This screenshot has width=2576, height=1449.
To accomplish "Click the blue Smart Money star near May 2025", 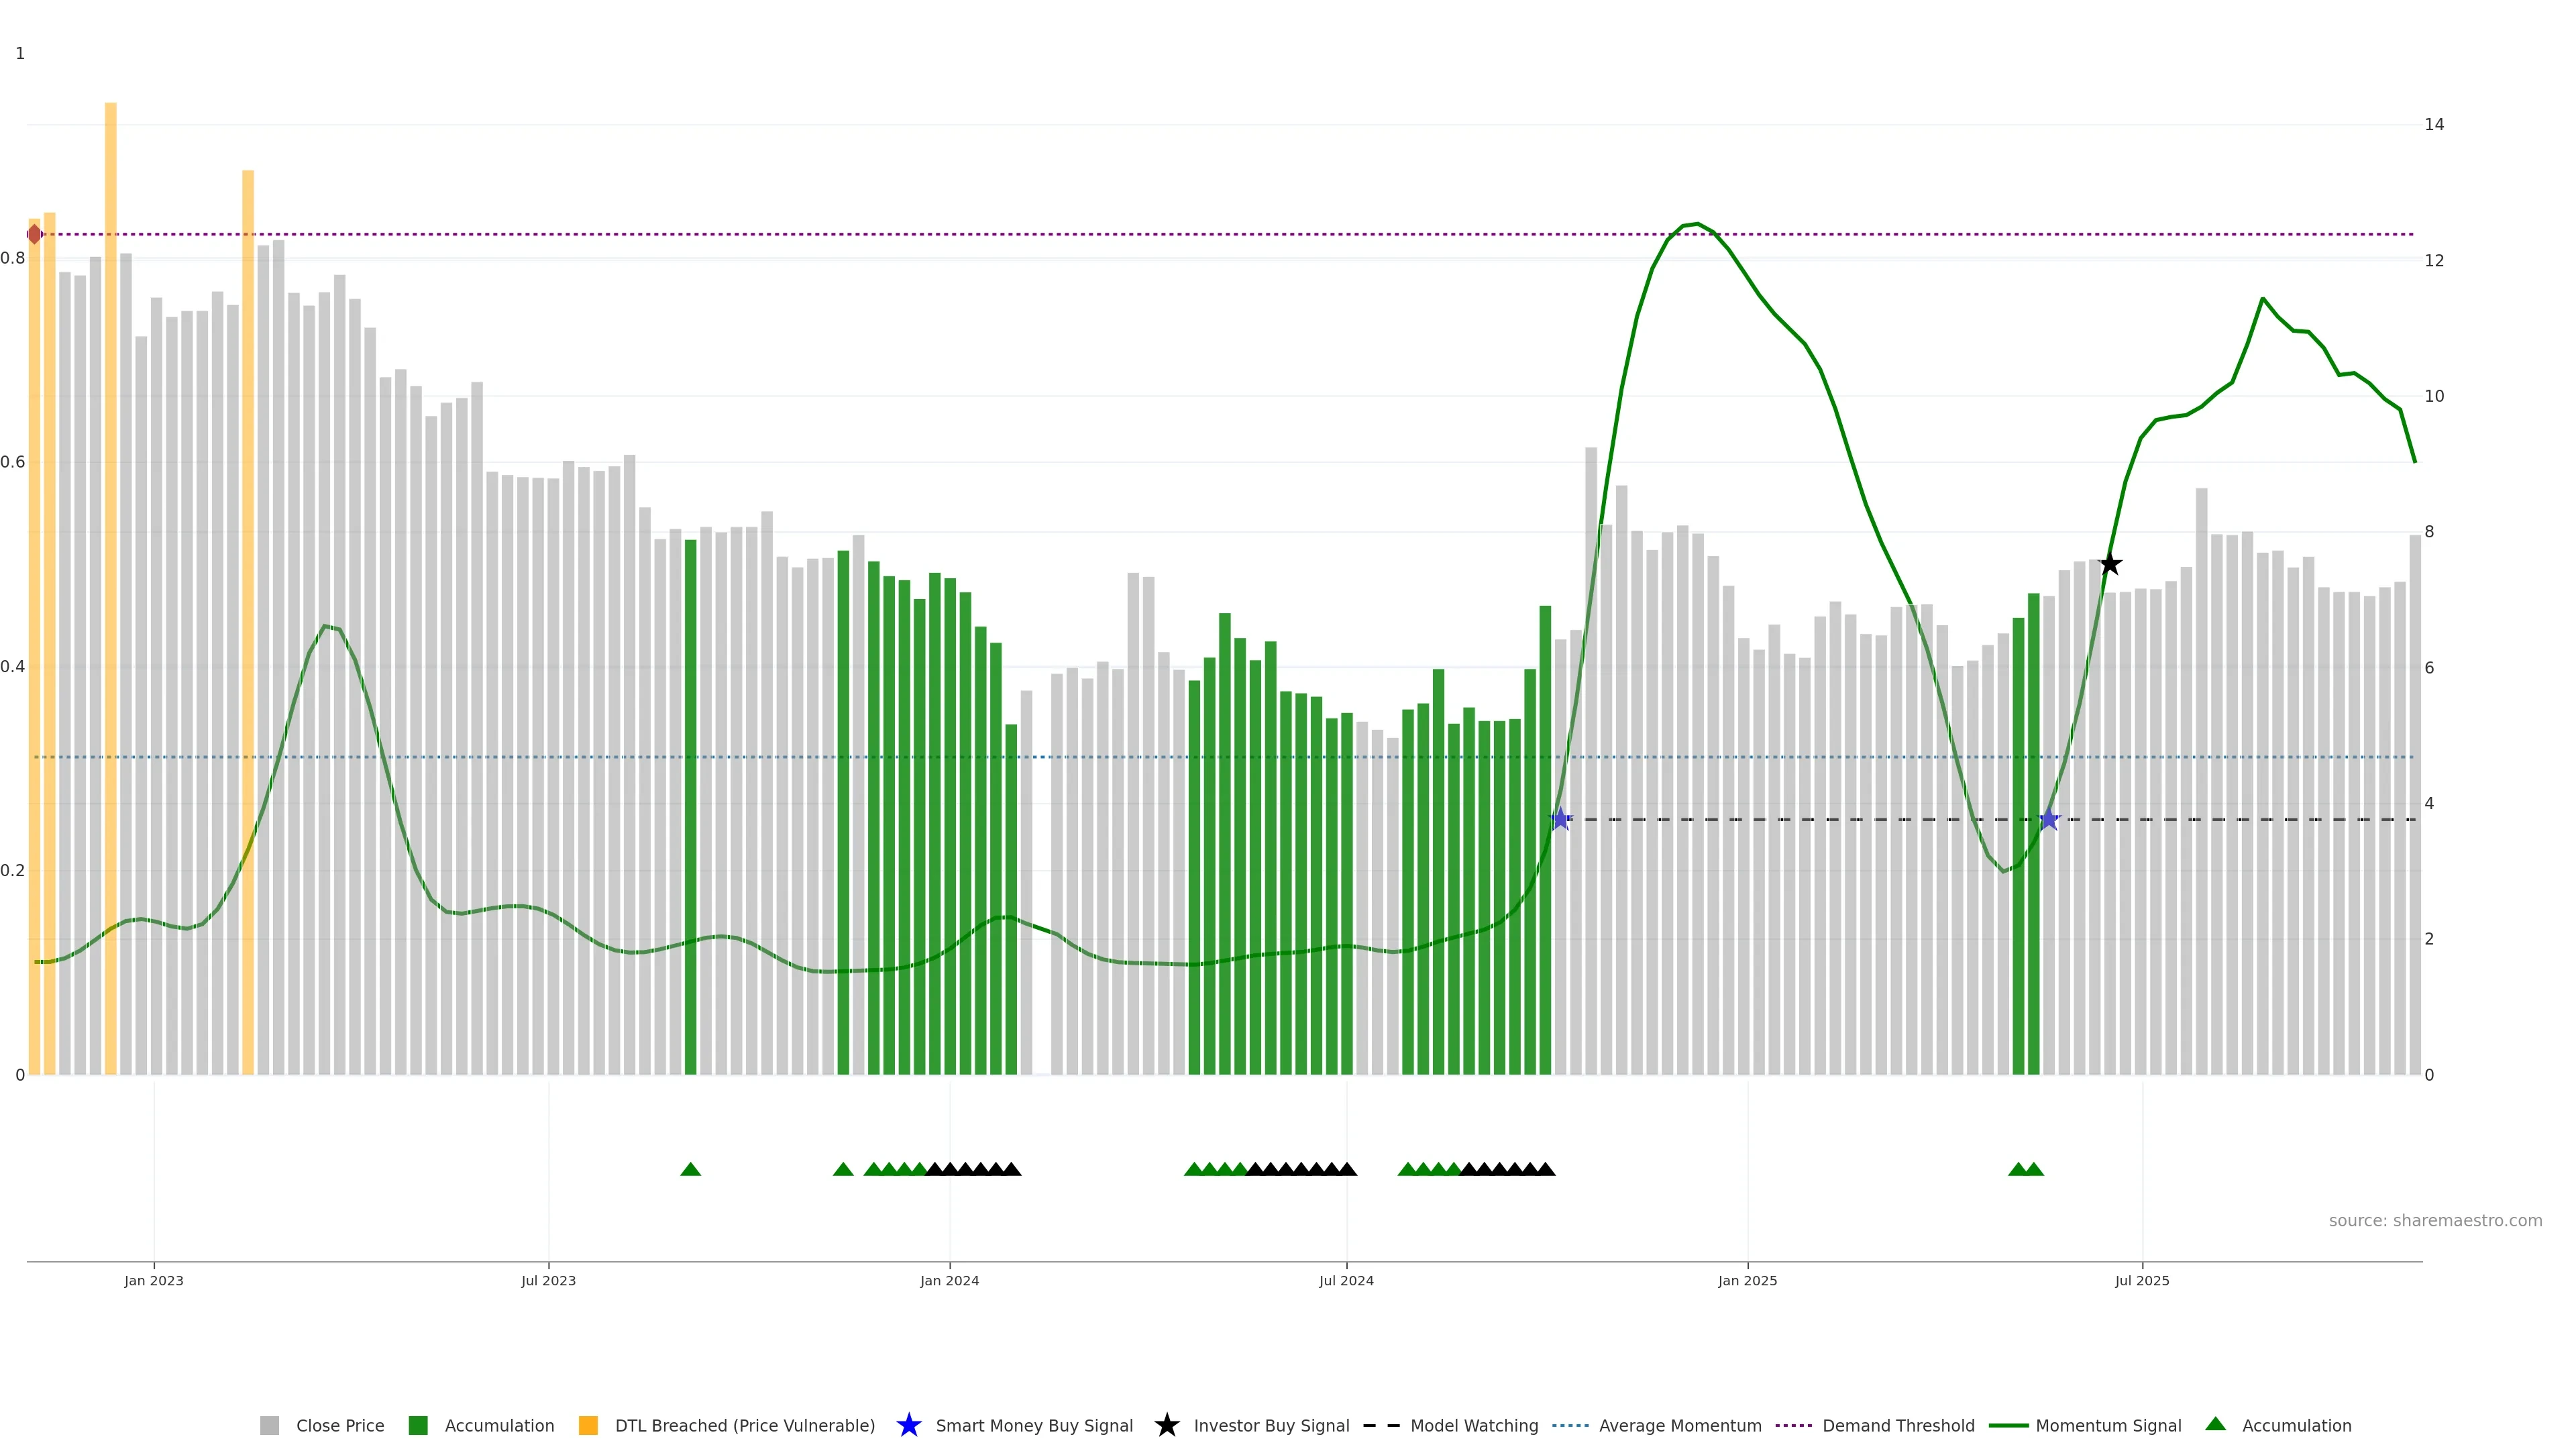I will point(2049,820).
